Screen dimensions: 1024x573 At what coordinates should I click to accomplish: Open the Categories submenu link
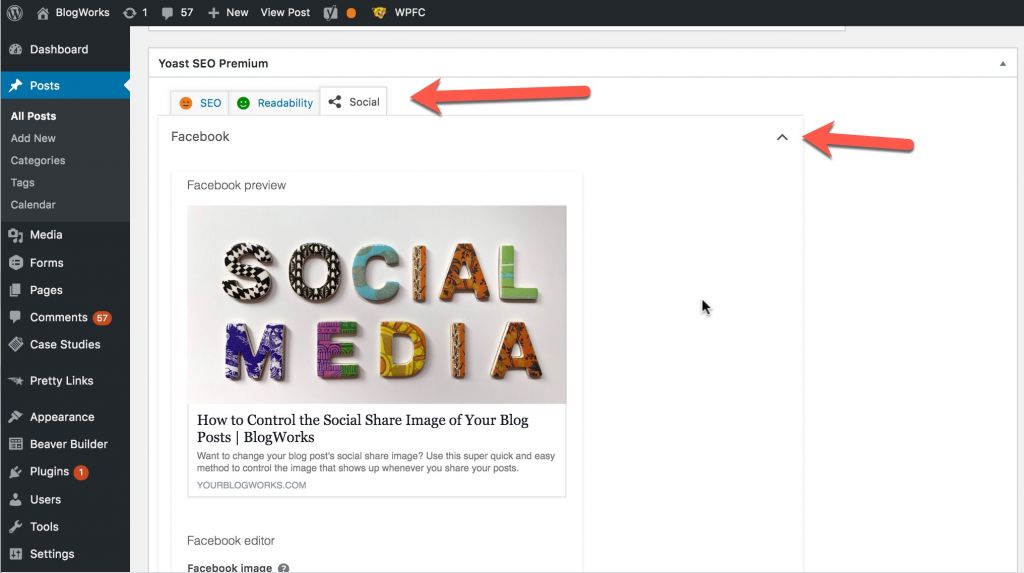(x=38, y=160)
